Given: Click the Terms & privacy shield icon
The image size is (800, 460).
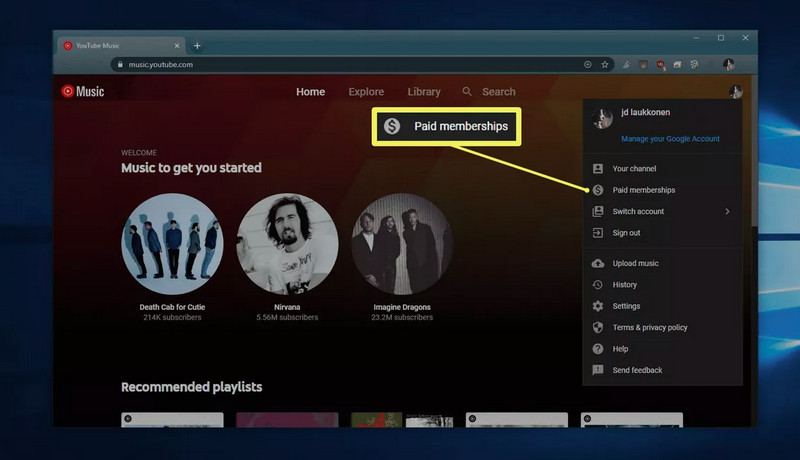Looking at the screenshot, I should click(x=598, y=327).
